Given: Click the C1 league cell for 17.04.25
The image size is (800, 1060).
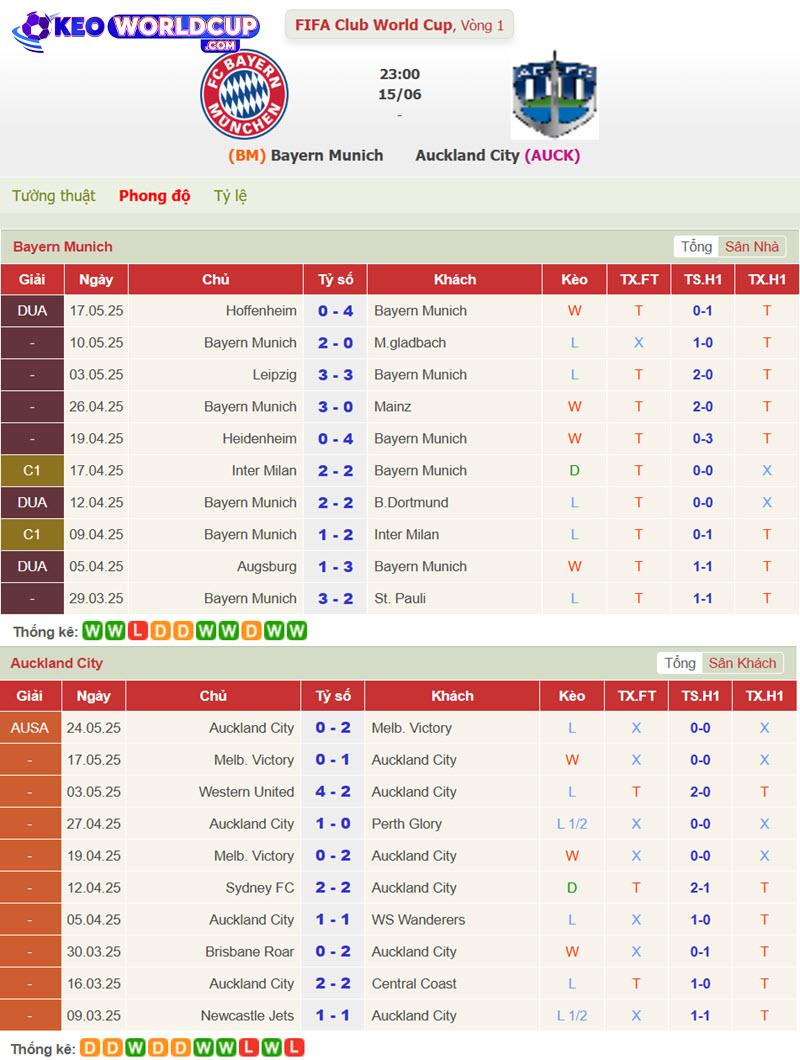Looking at the screenshot, I should [x=32, y=471].
